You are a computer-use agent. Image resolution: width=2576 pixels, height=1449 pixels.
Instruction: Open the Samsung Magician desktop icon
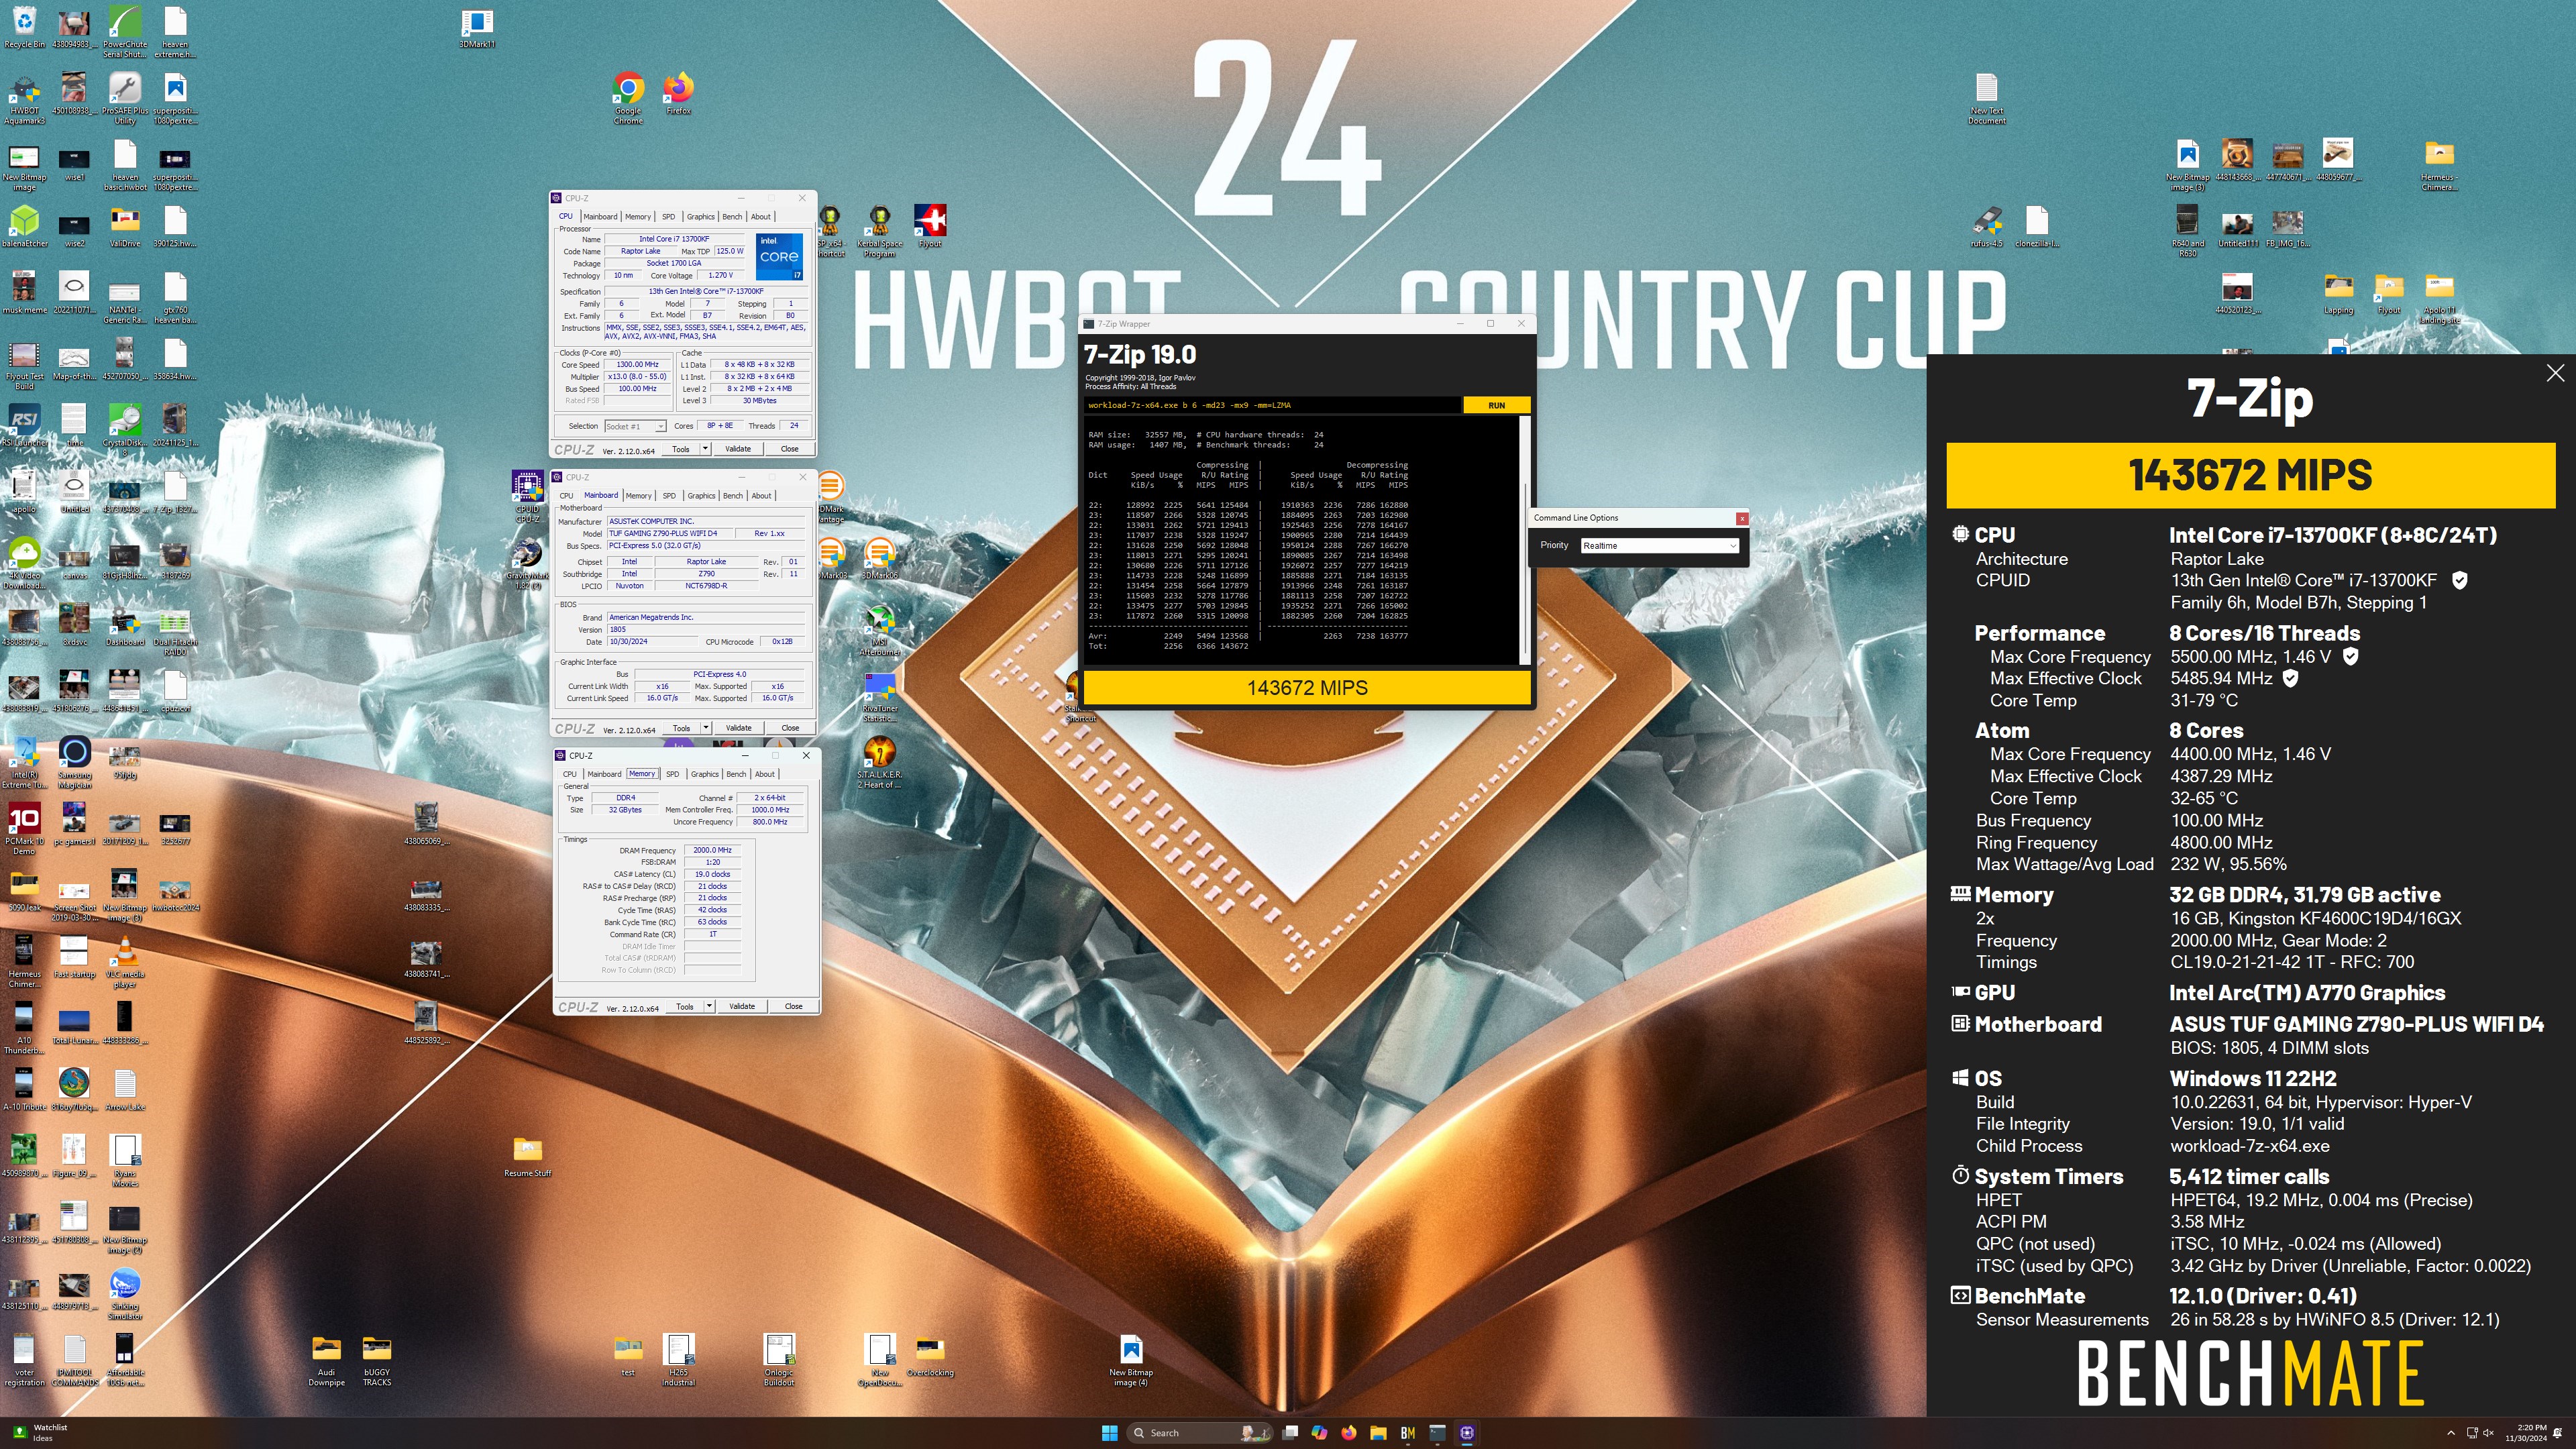(x=74, y=762)
